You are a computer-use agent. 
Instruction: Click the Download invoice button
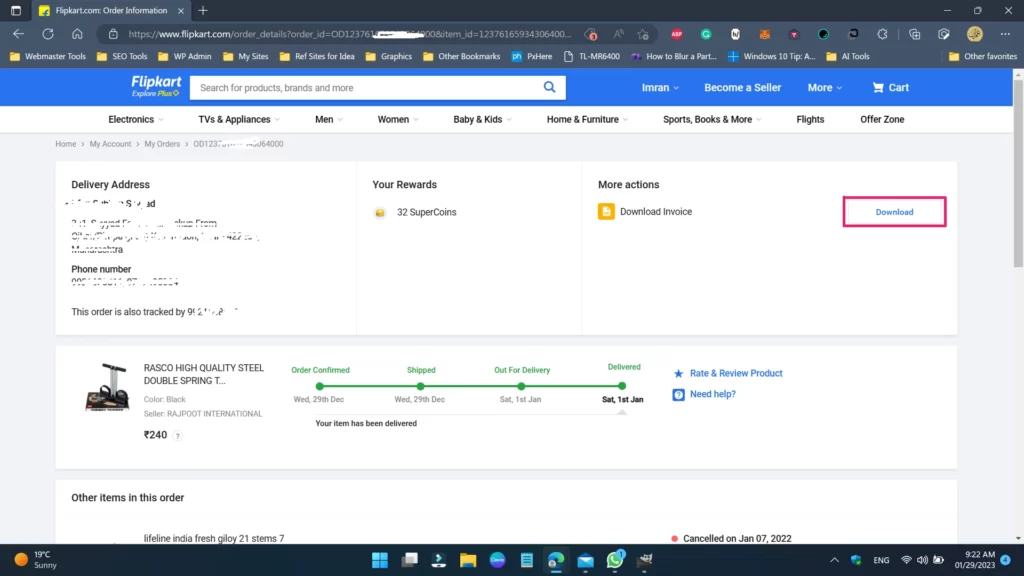point(894,212)
